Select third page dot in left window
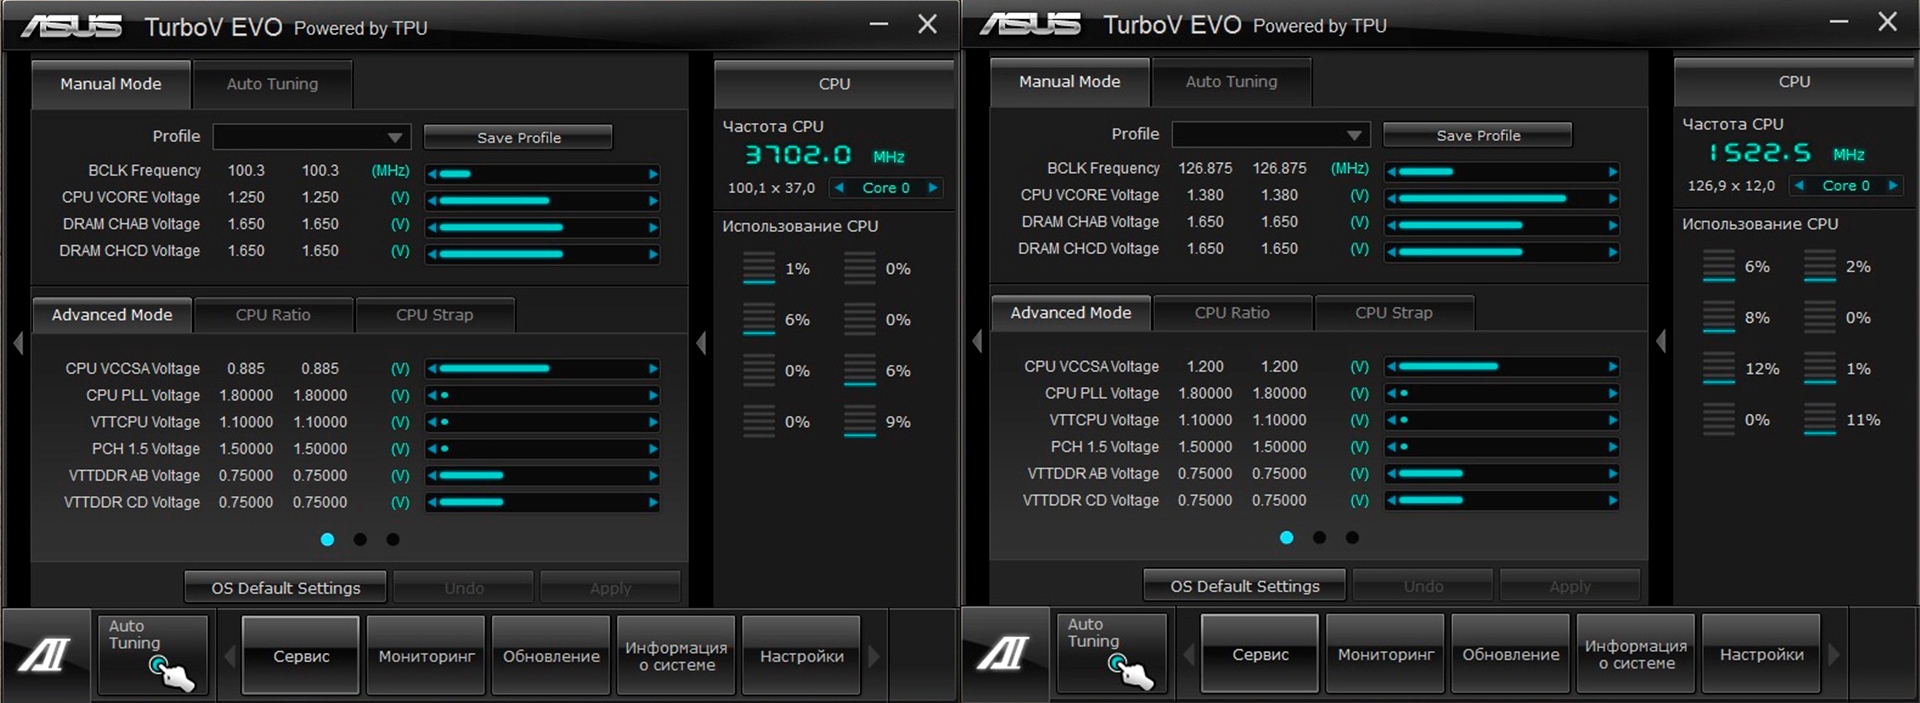 click(x=393, y=539)
